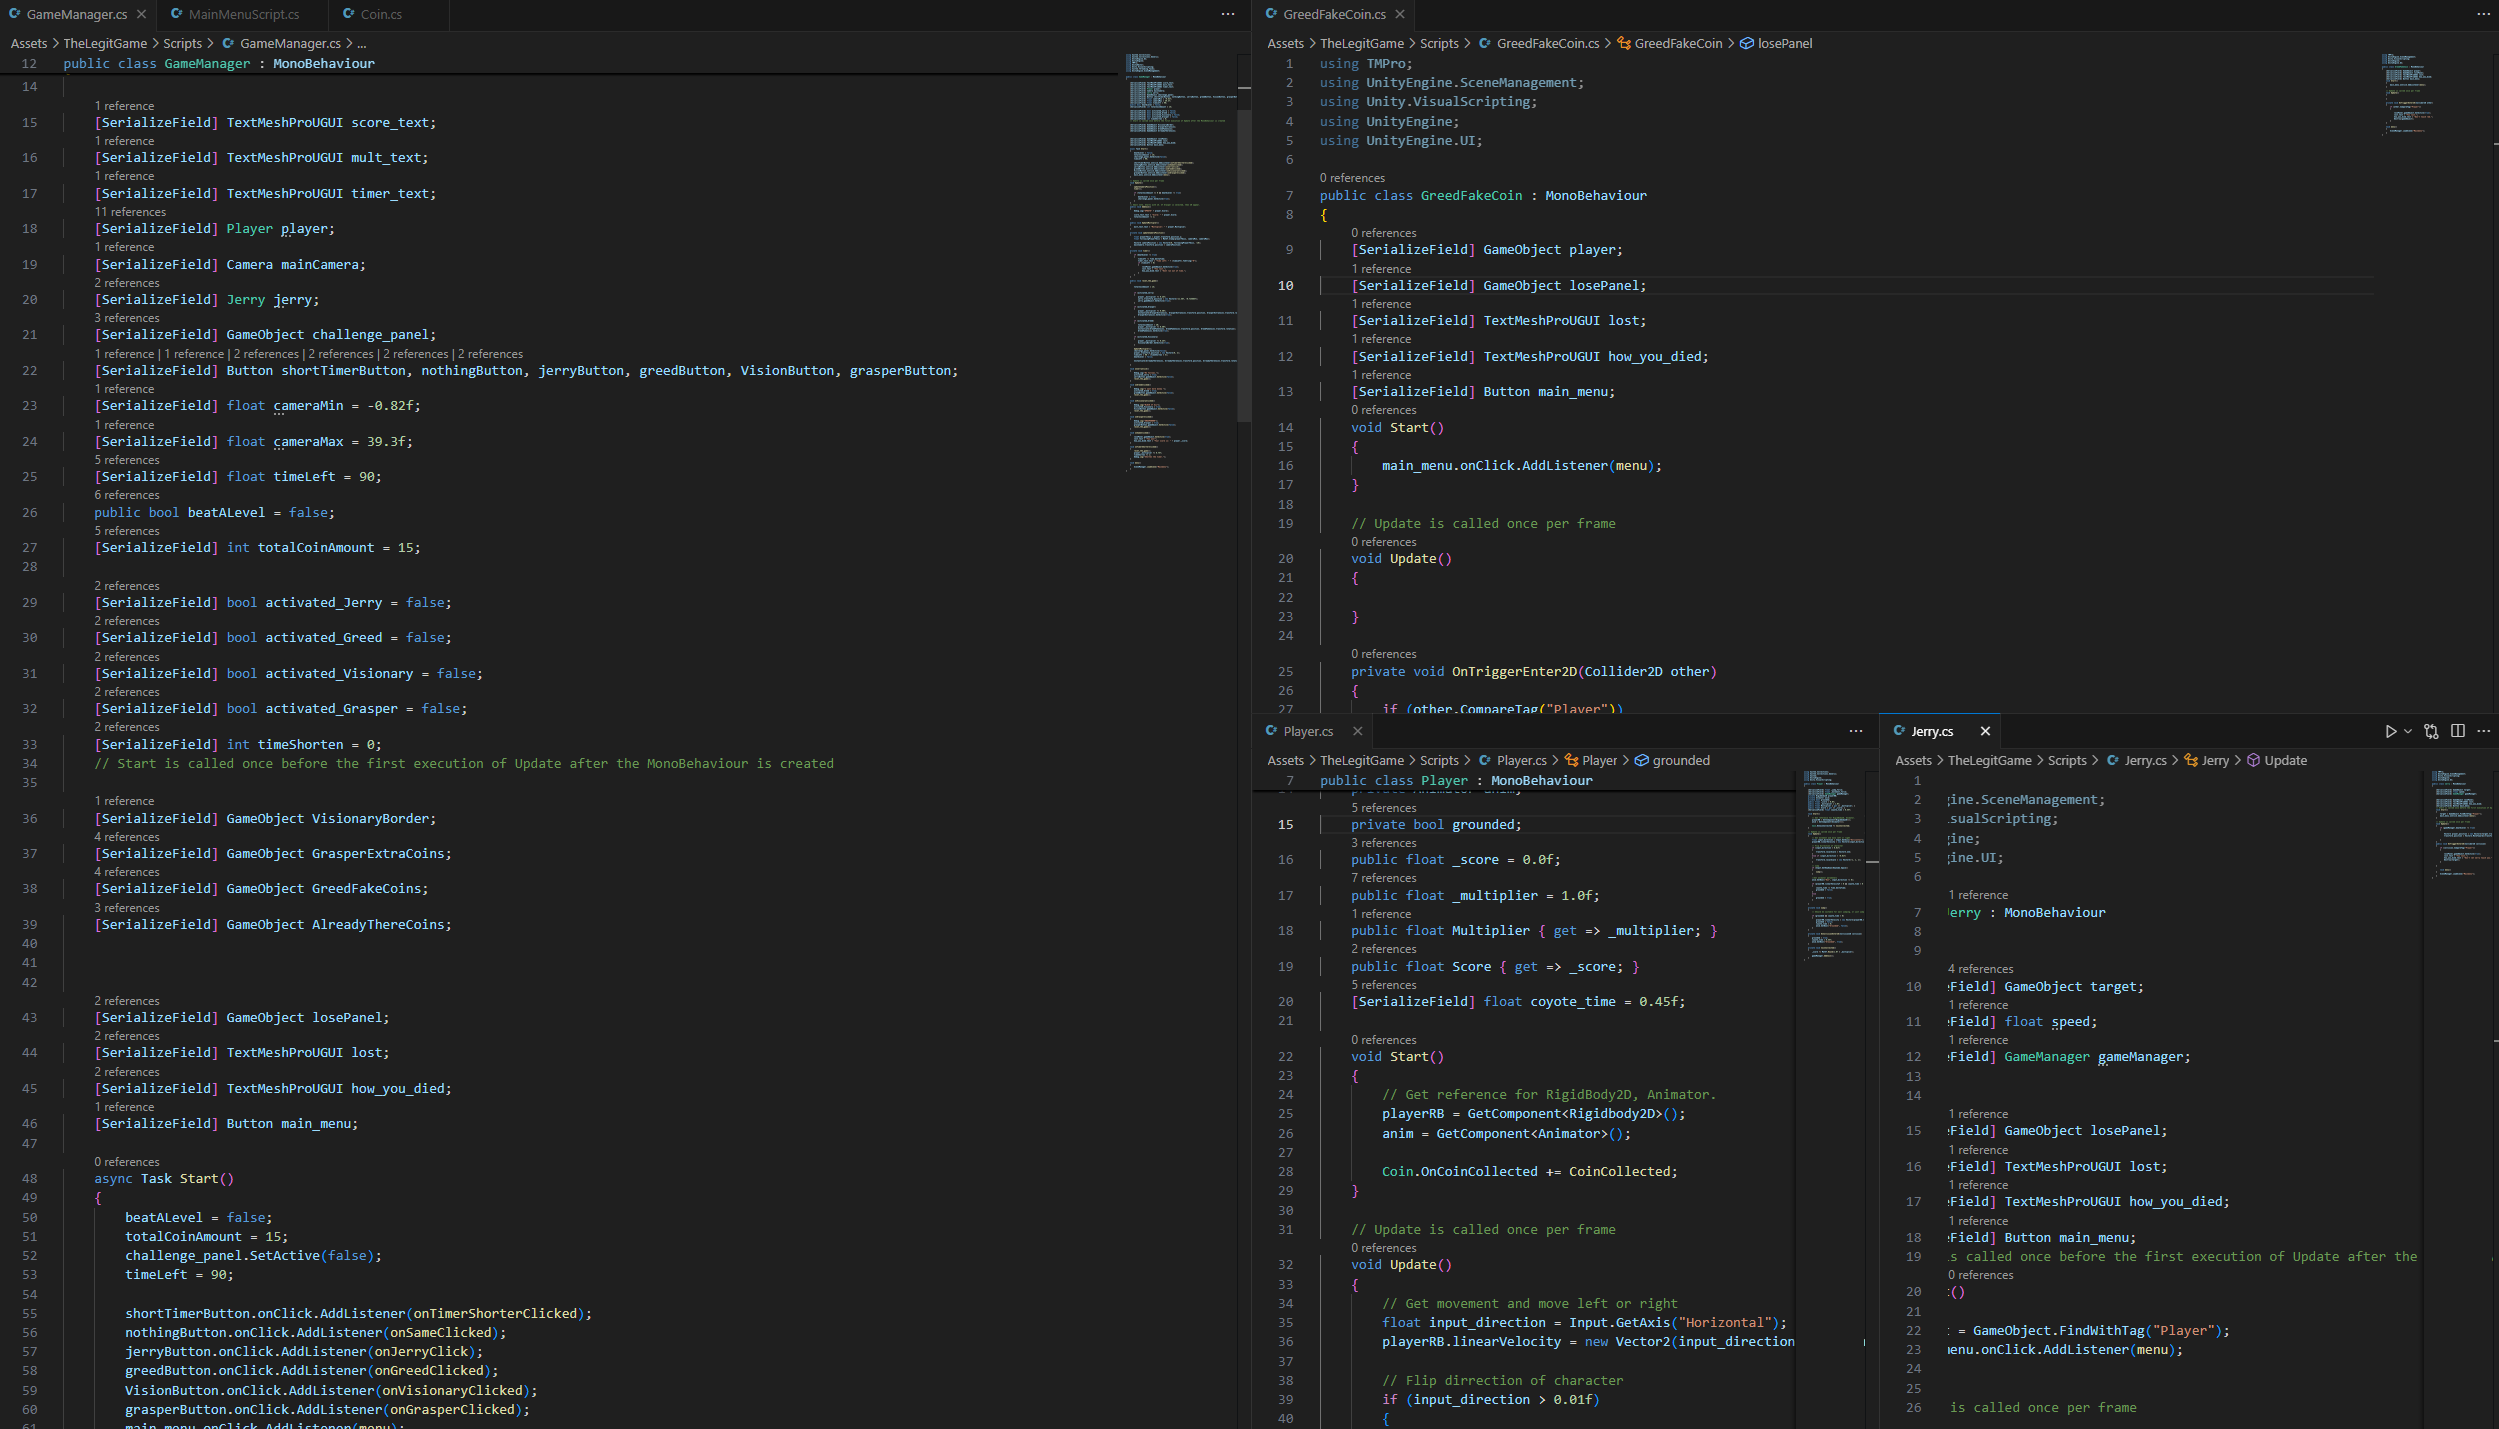
Task: Click the method cube icon before Update breadcrumb
Action: click(2253, 760)
